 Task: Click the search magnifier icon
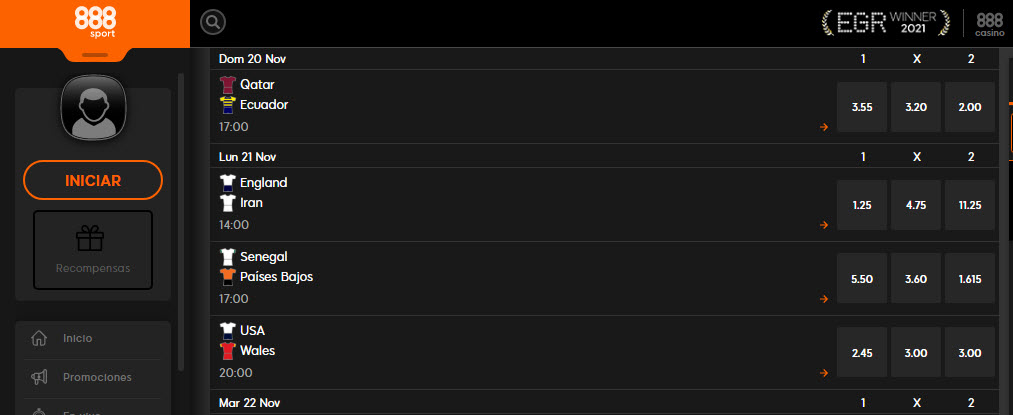pyautogui.click(x=213, y=22)
